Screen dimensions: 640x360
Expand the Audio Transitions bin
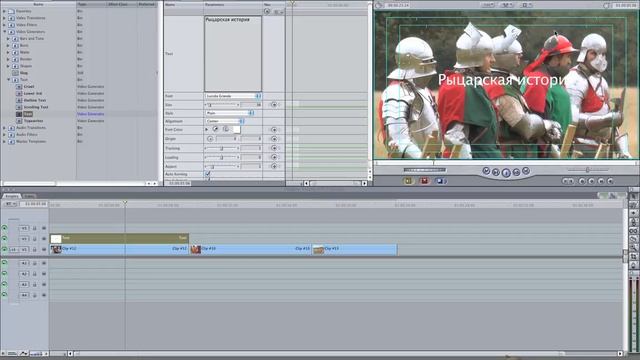(x=4, y=128)
